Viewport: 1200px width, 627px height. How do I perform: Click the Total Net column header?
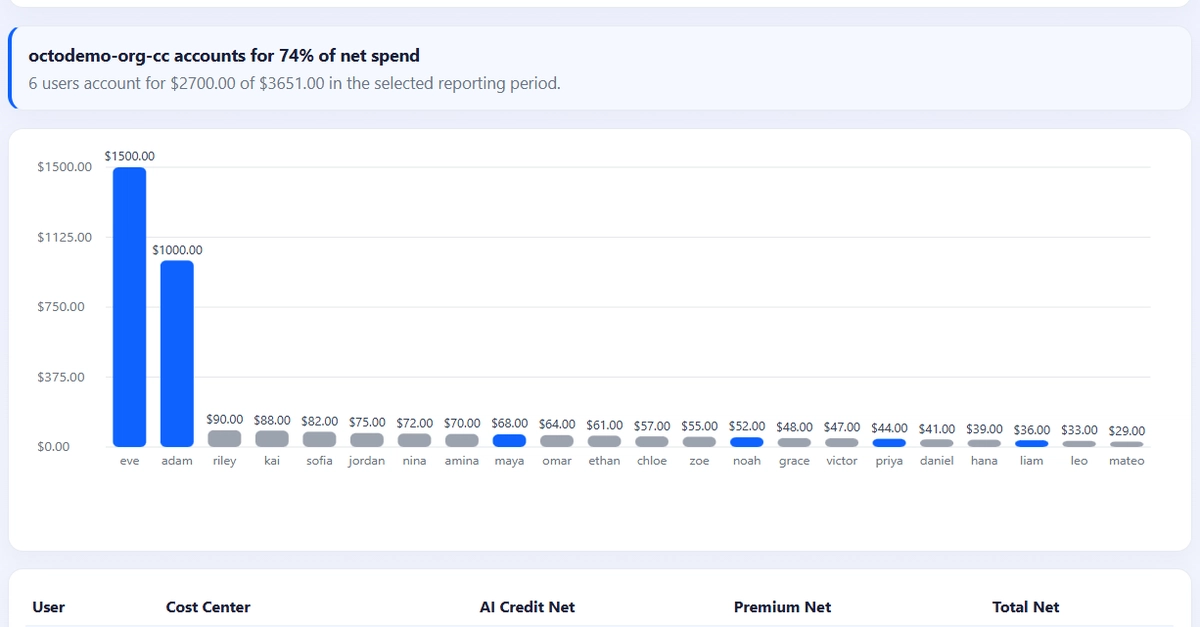tap(1025, 607)
